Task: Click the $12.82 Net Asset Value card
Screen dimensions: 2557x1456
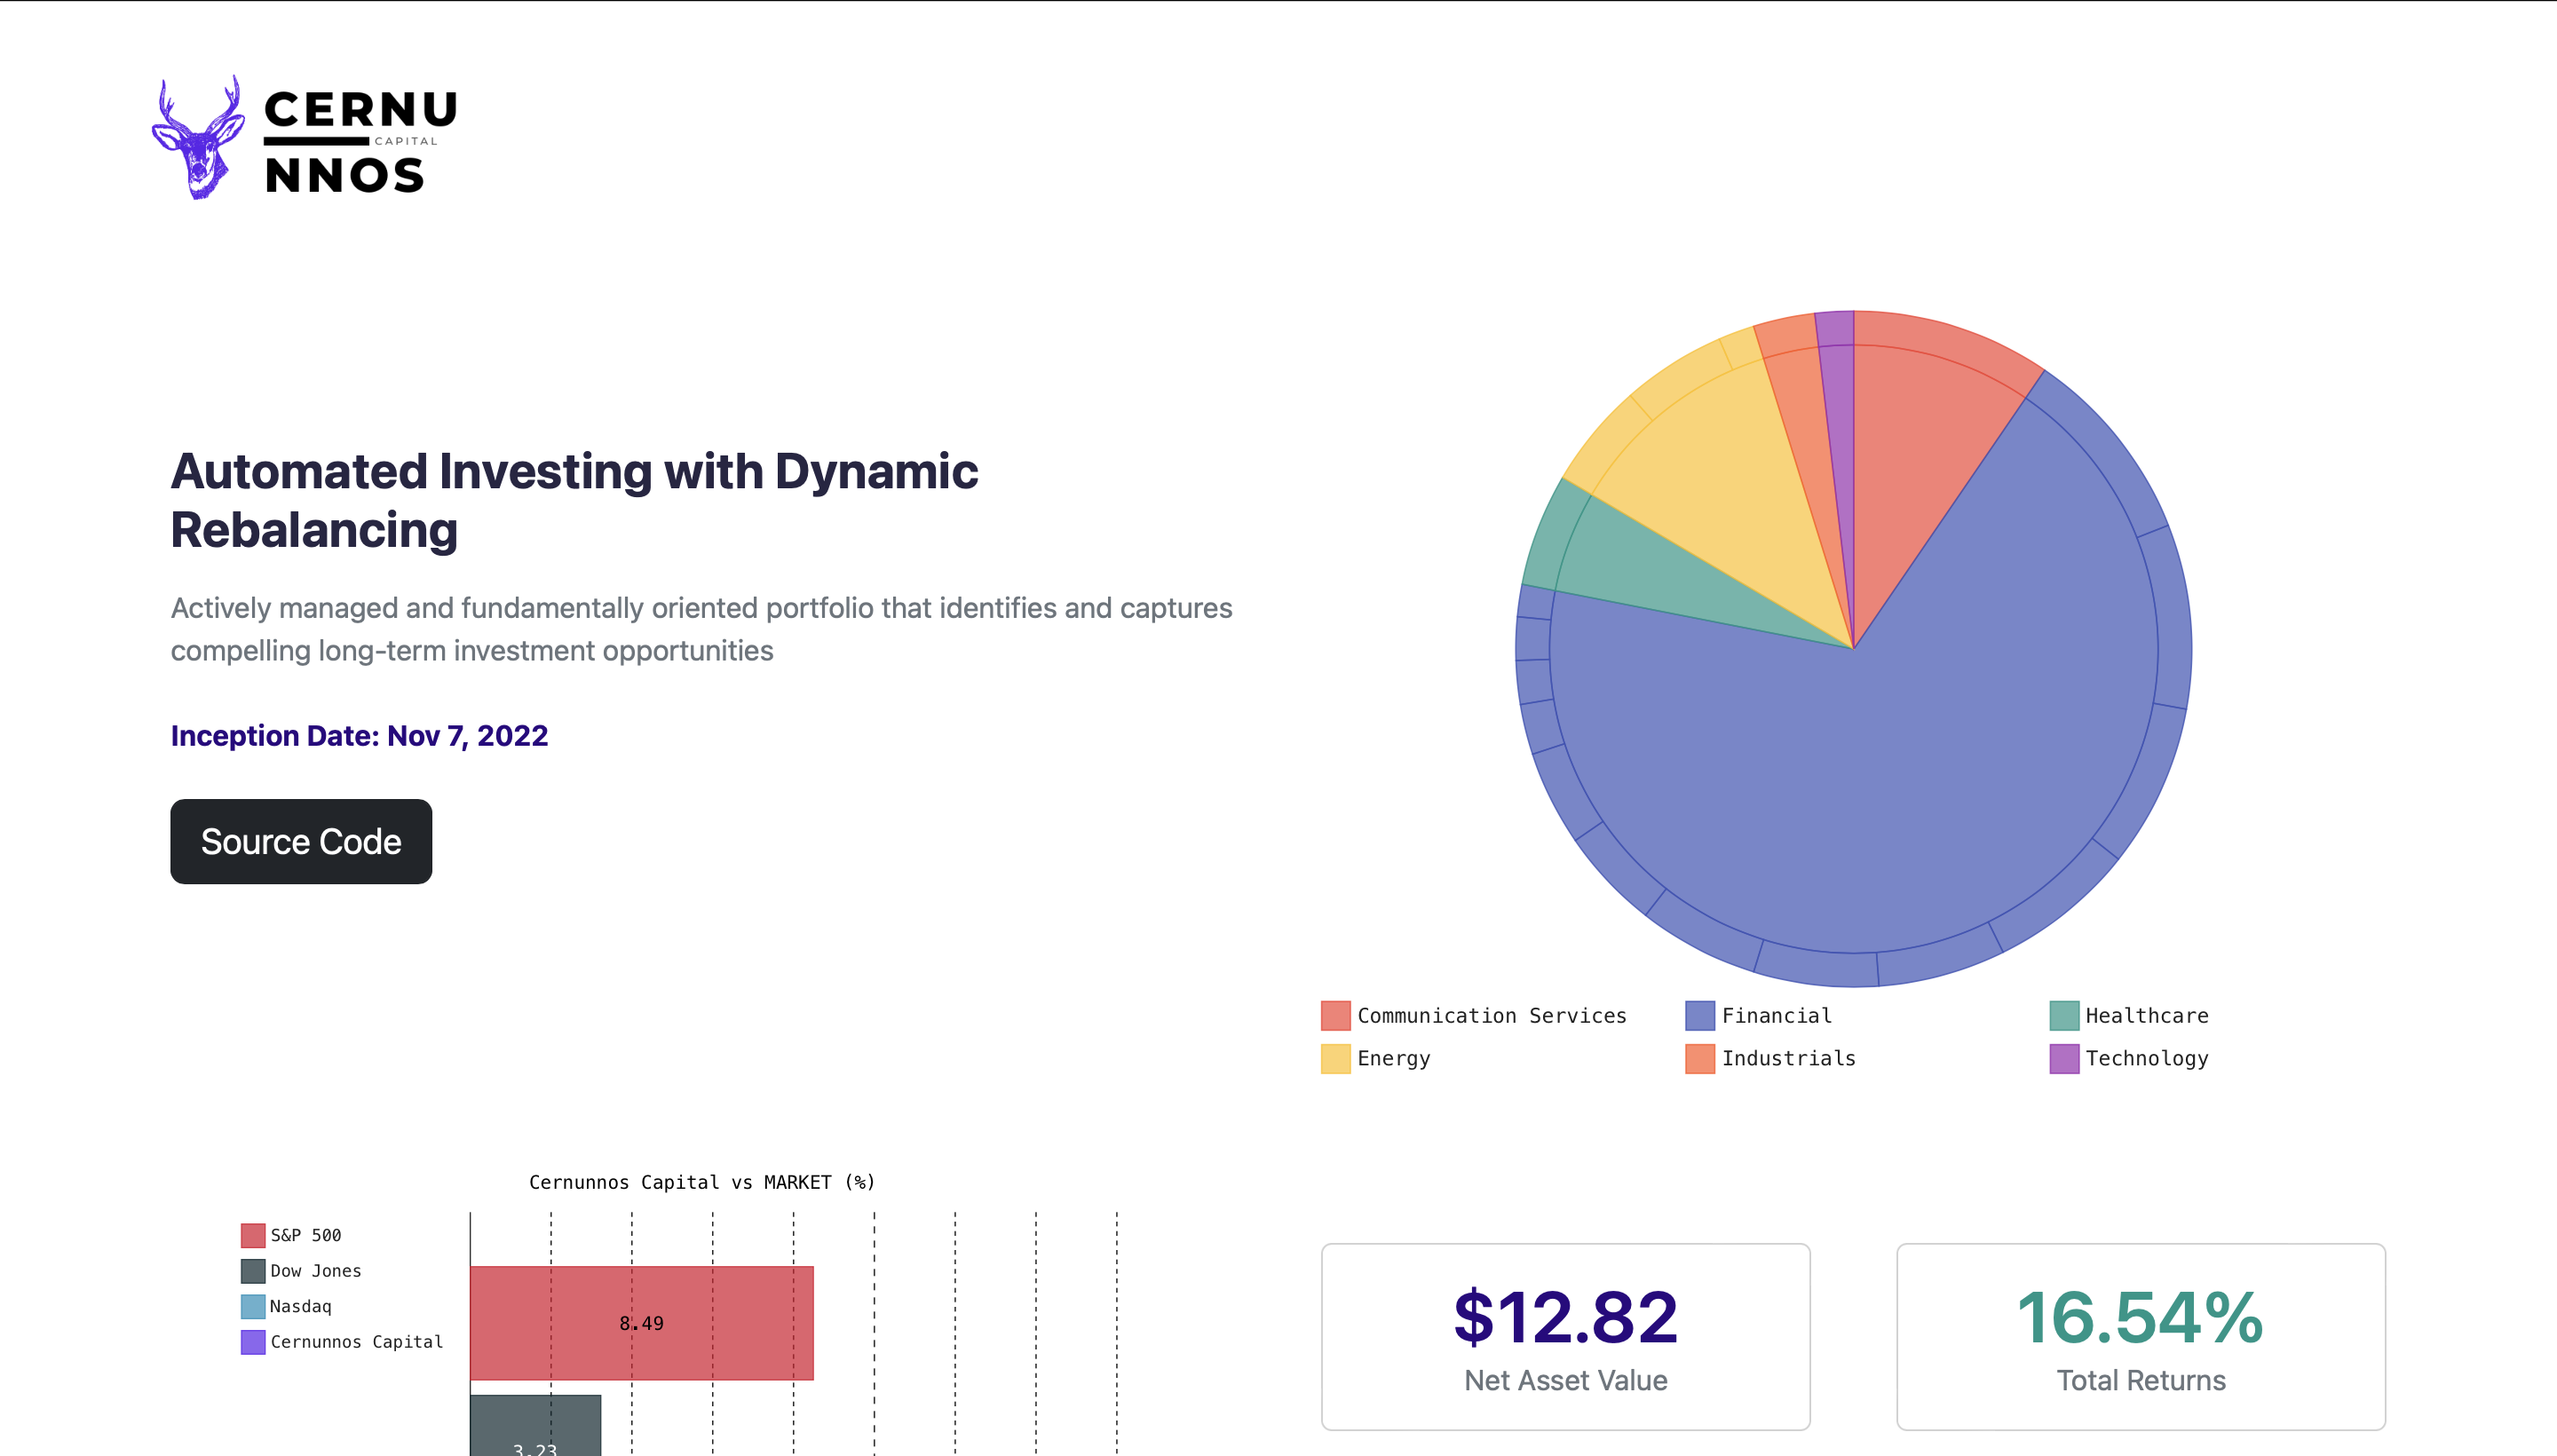Action: tap(1565, 1337)
